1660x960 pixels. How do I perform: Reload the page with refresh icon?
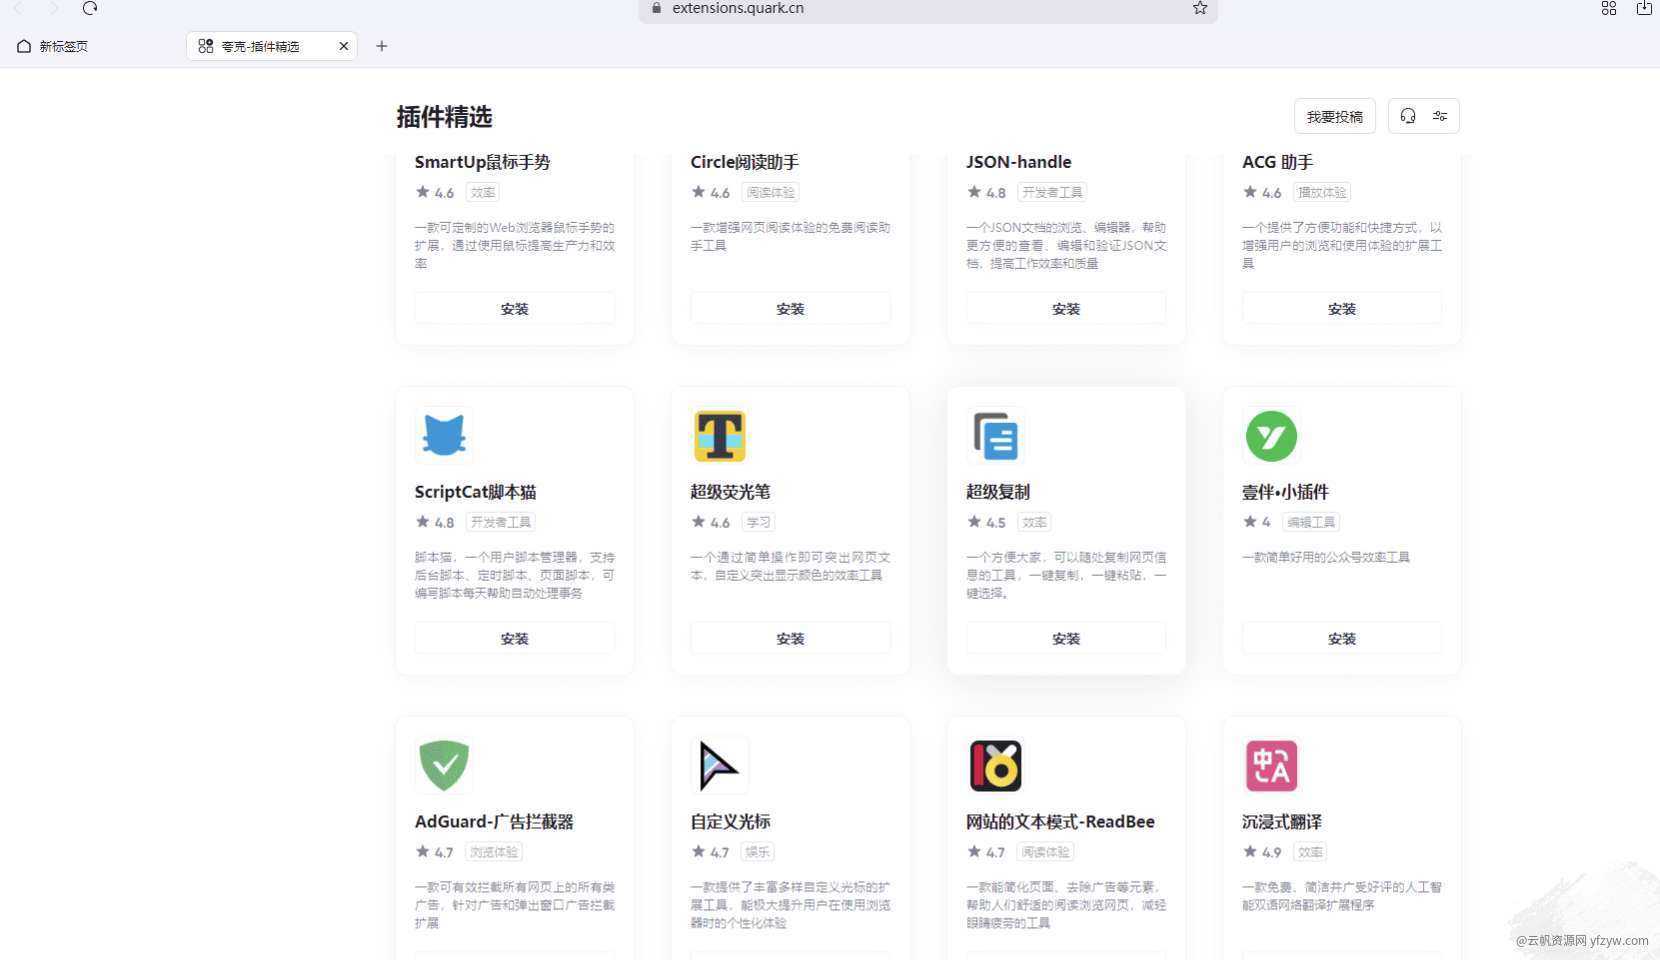[x=90, y=8]
